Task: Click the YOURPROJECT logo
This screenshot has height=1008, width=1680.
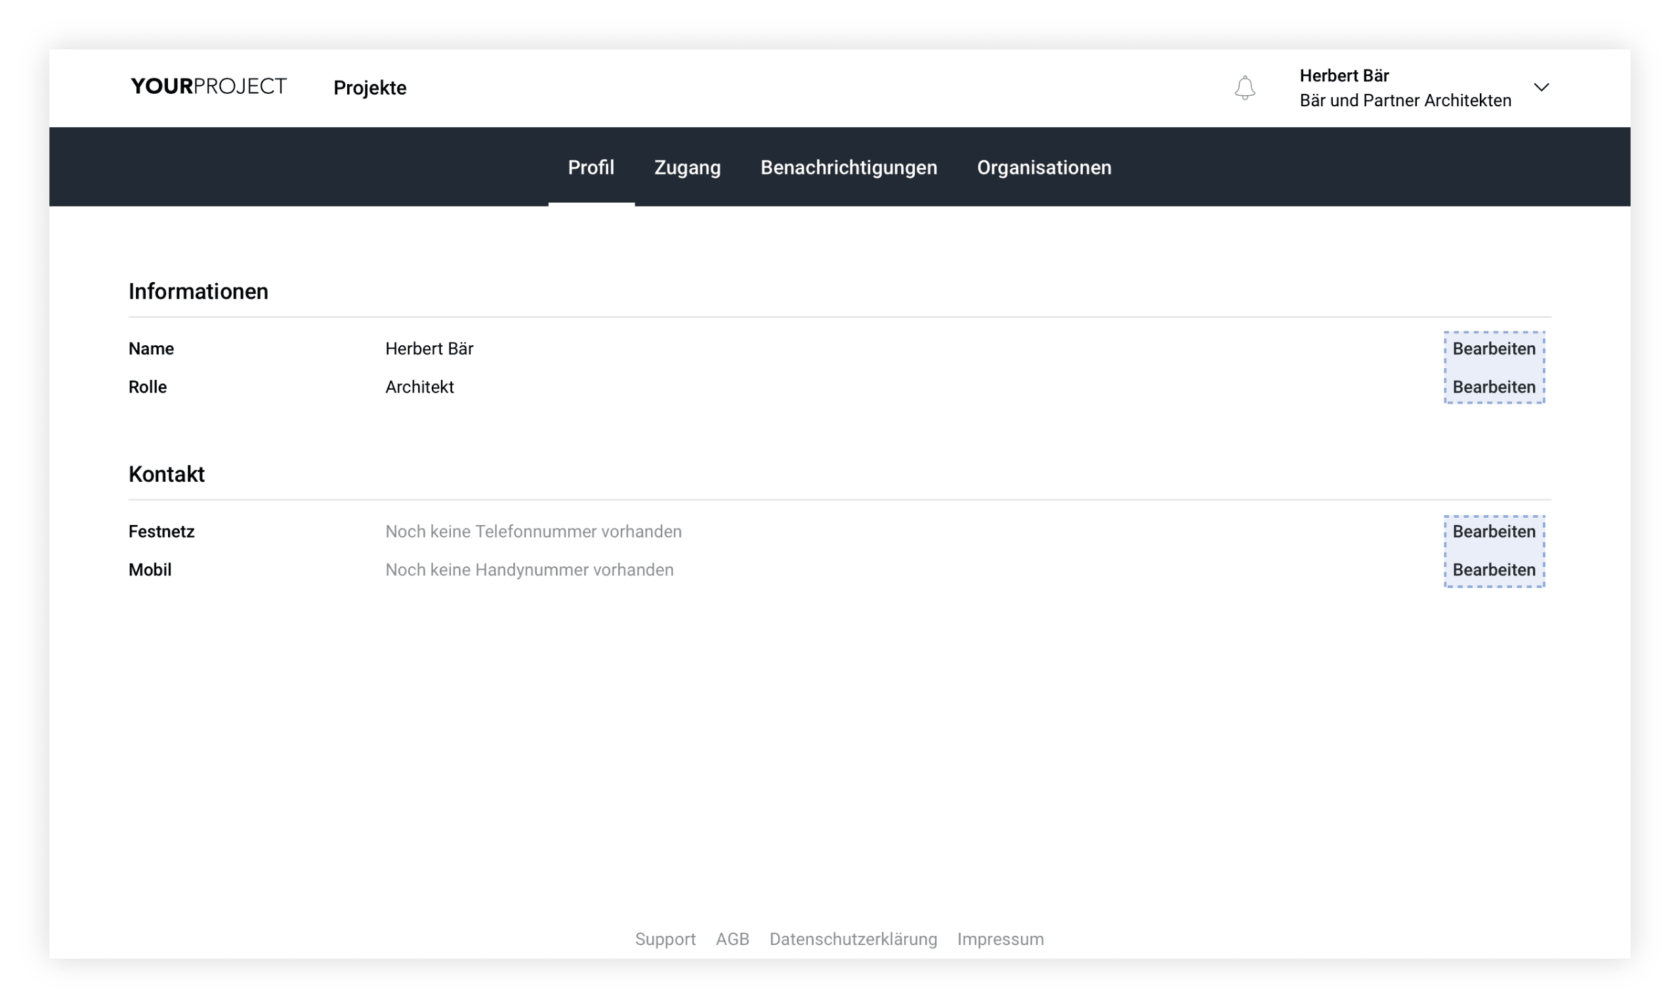Action: (x=208, y=87)
